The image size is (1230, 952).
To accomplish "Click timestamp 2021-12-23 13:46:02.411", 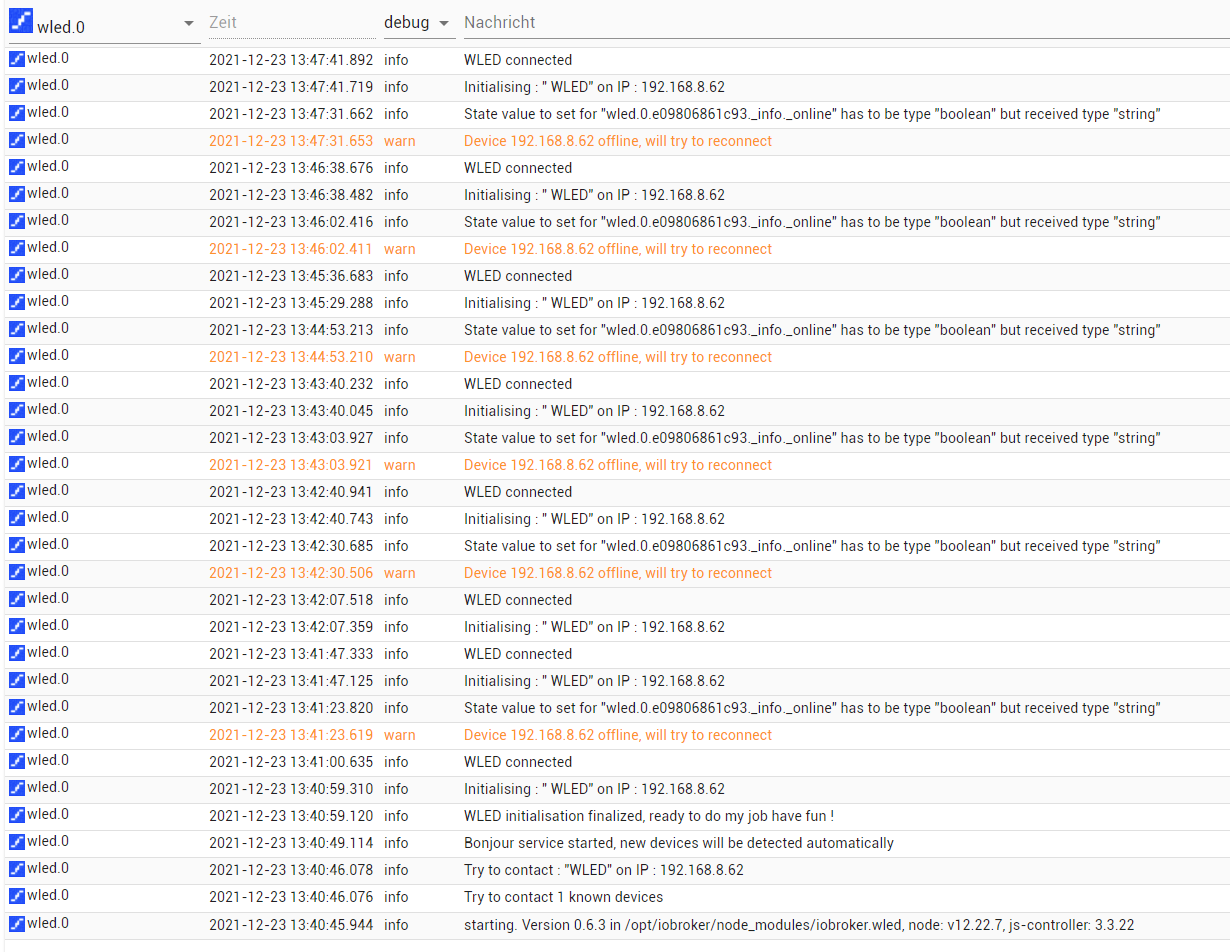I will (x=291, y=249).
